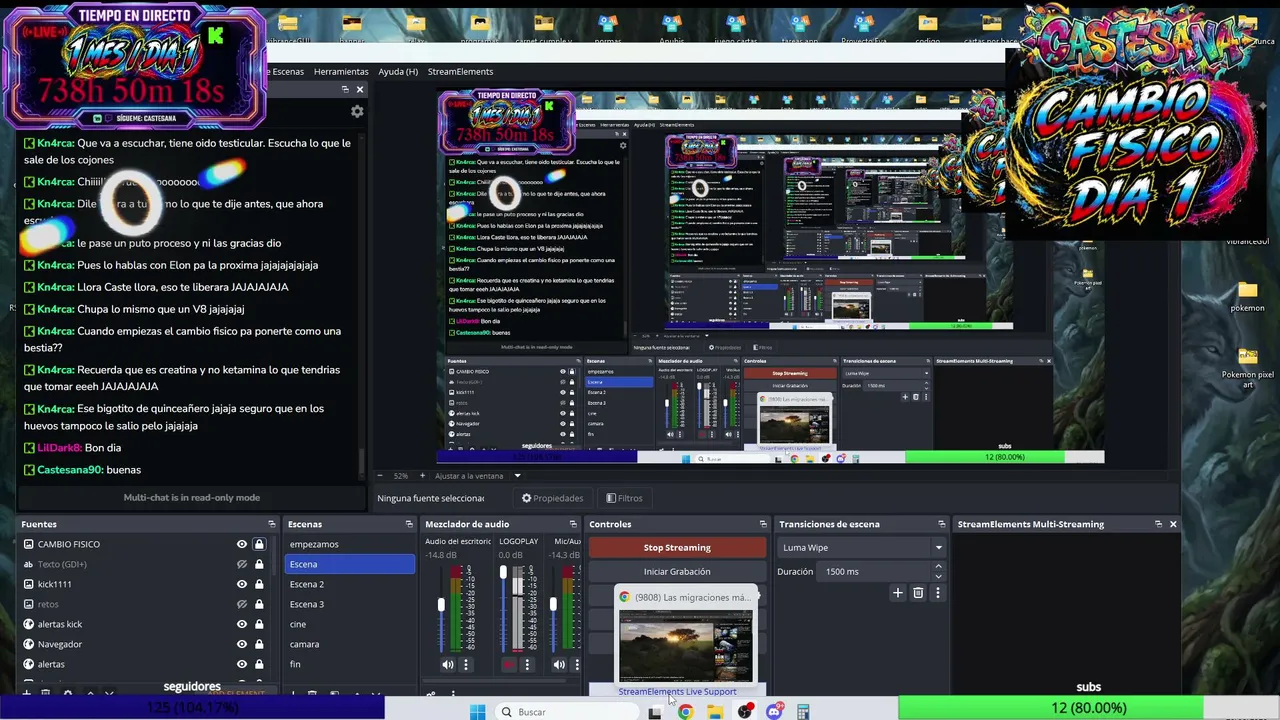Close the StreamElements Multi-Streaming panel

click(1173, 524)
